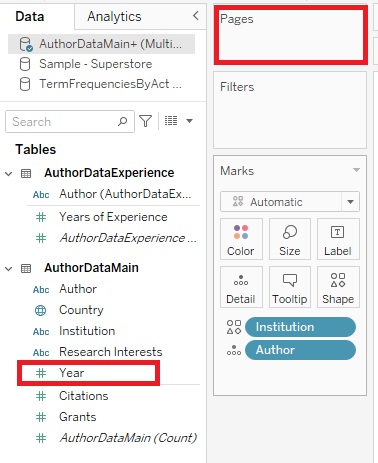Click the view data list icon

[171, 121]
